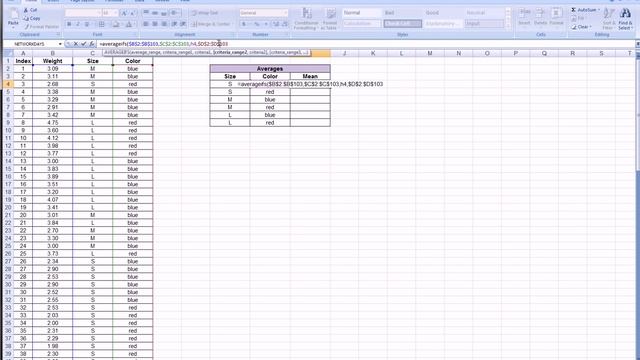Screen dimensions: 640x360
Task: Click Decrease Indent icon
Action: 174,24
